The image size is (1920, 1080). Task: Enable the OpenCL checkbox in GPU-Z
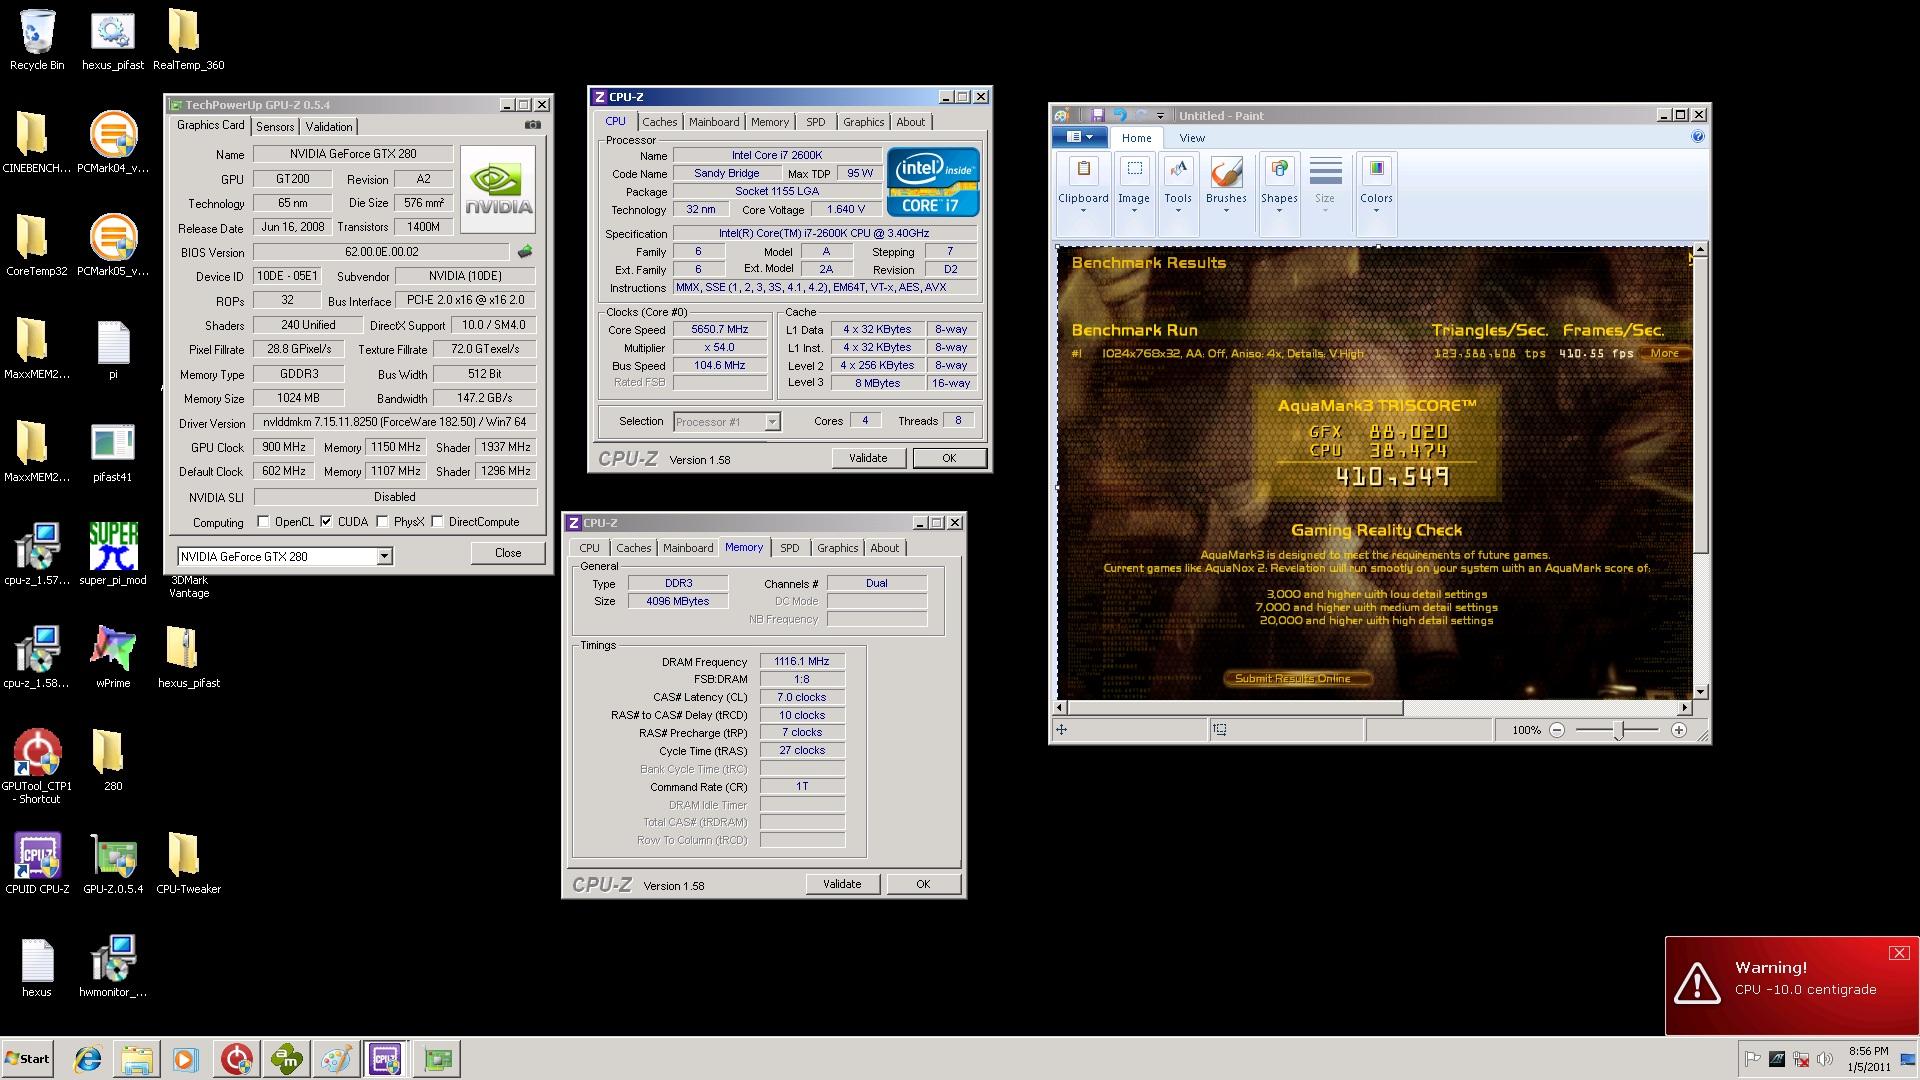pyautogui.click(x=263, y=521)
